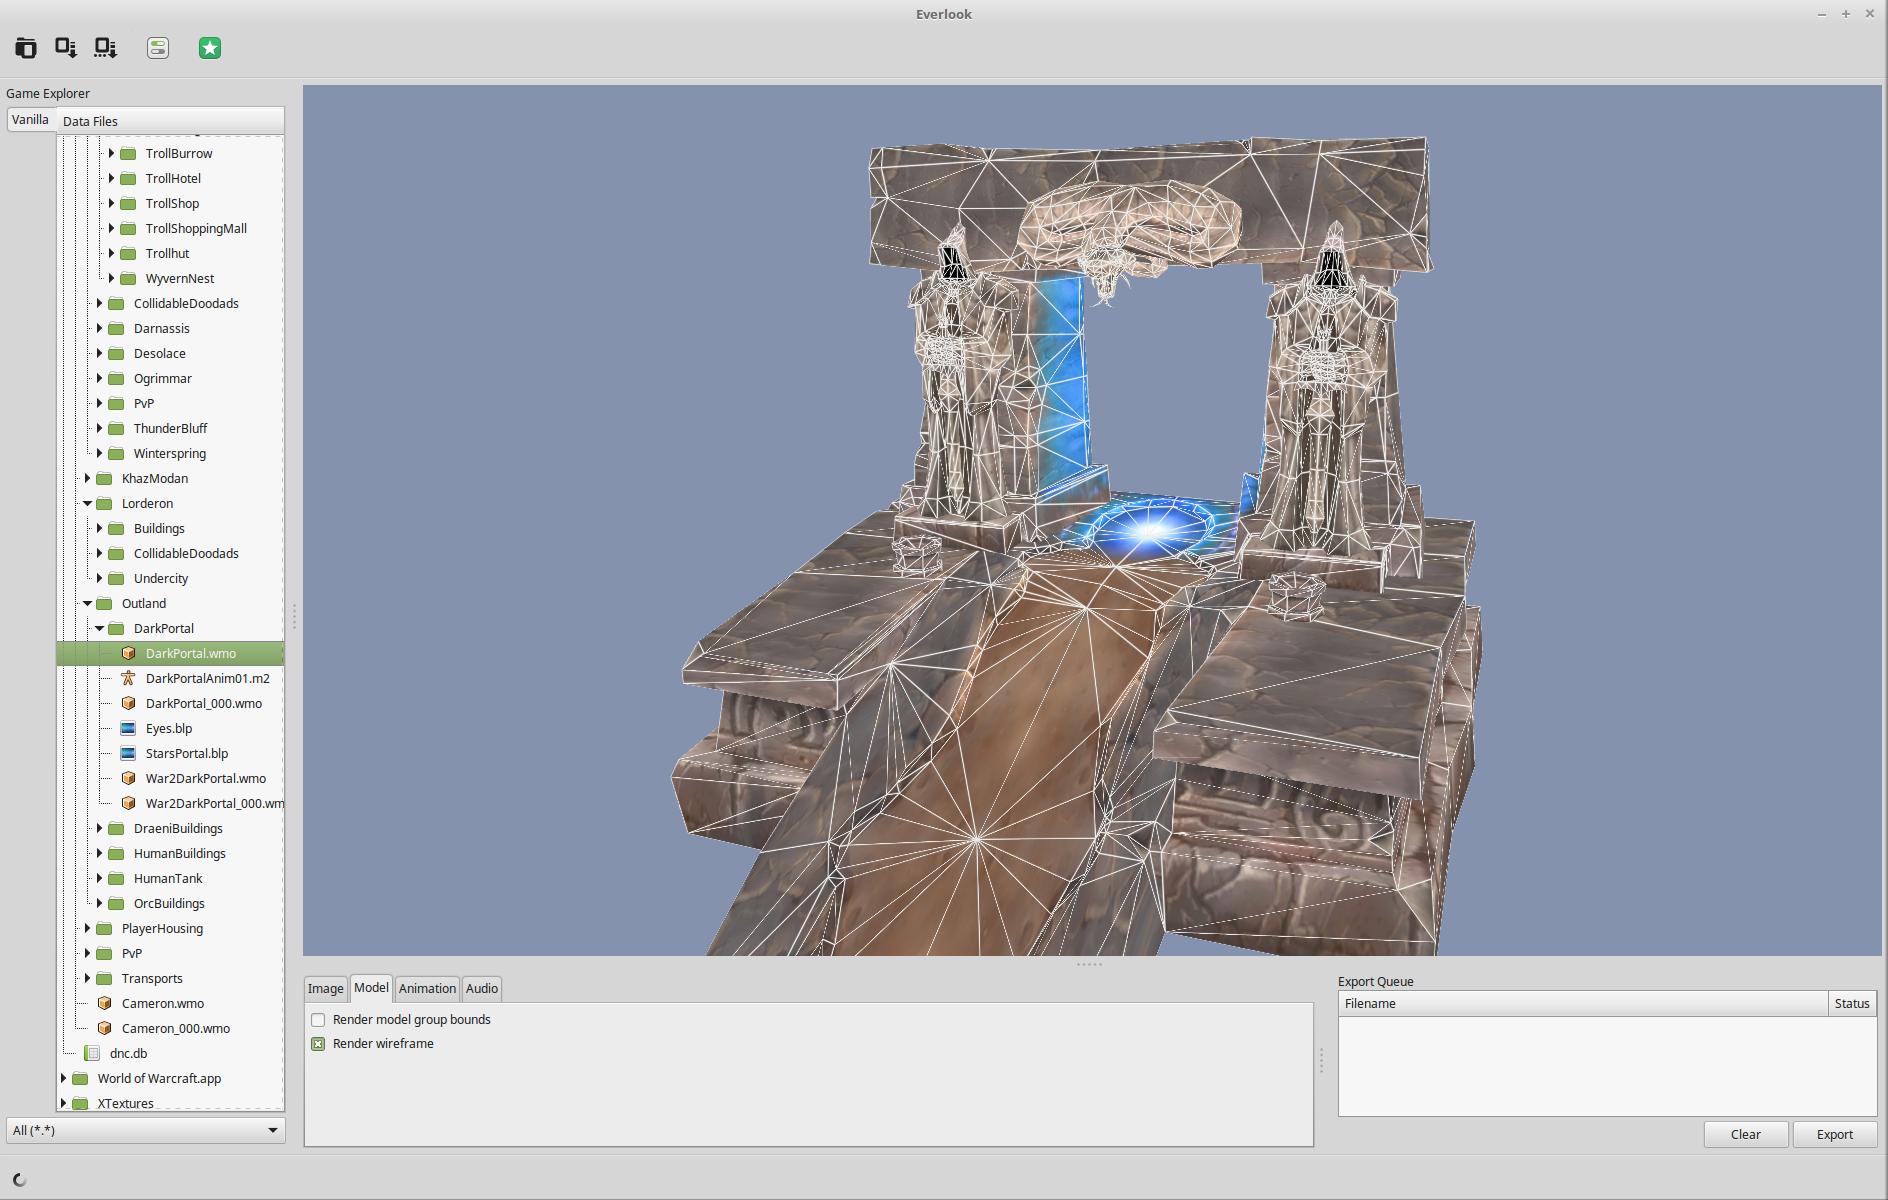Enable Render model group bounds checkbox
This screenshot has width=1888, height=1200.
[x=318, y=1020]
